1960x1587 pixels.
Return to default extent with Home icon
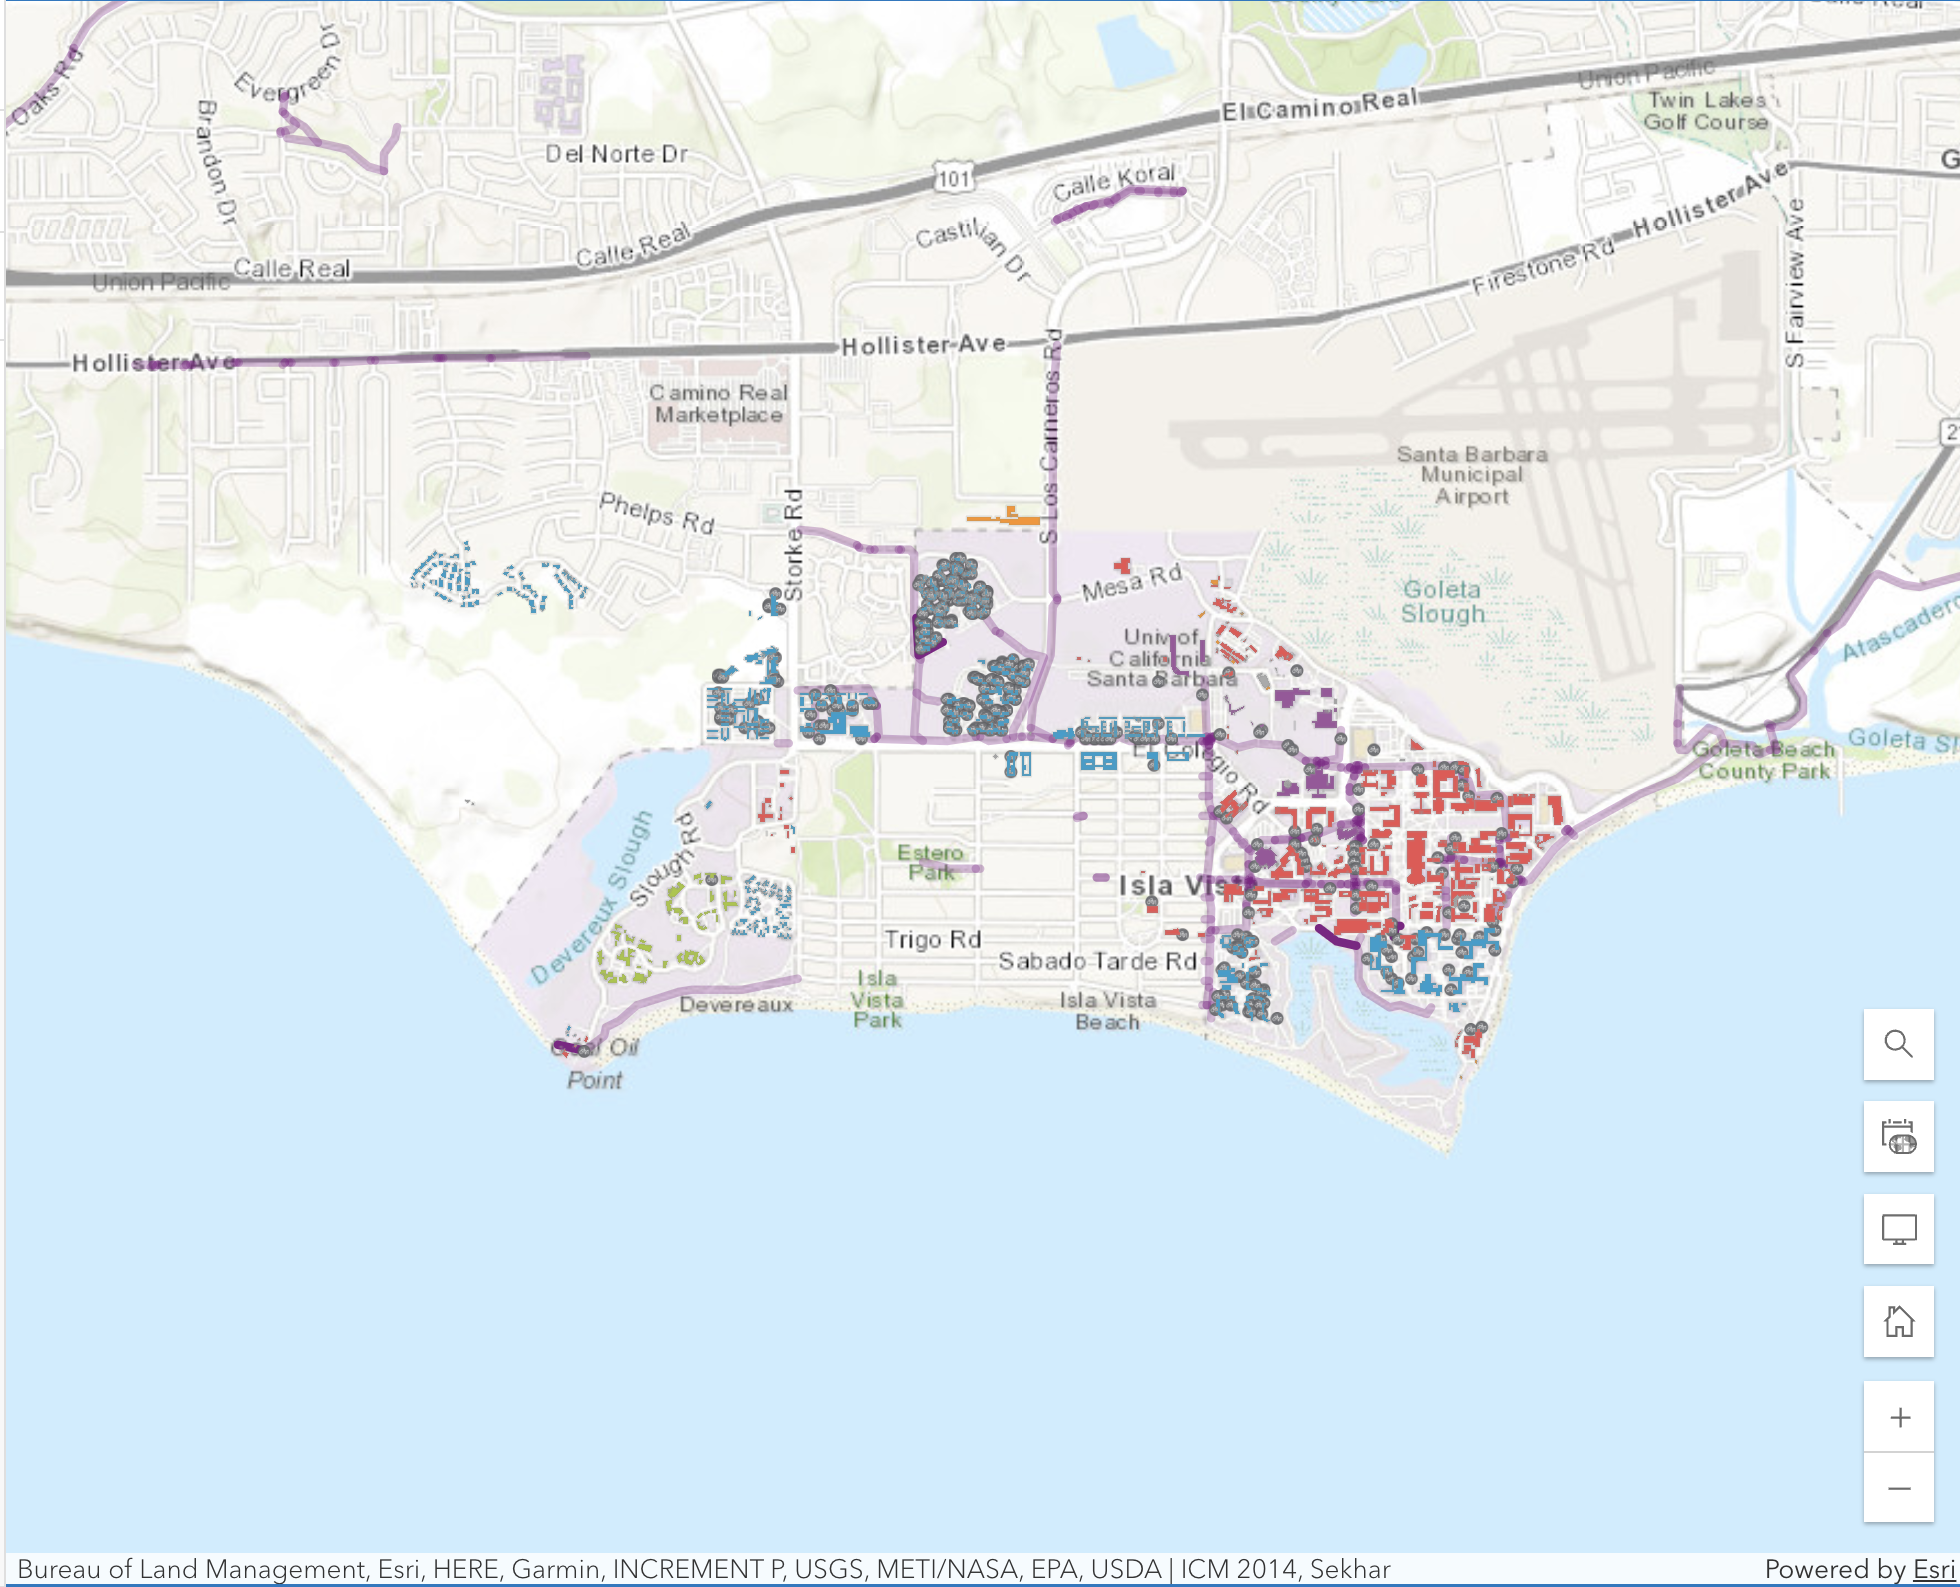tap(1897, 1321)
